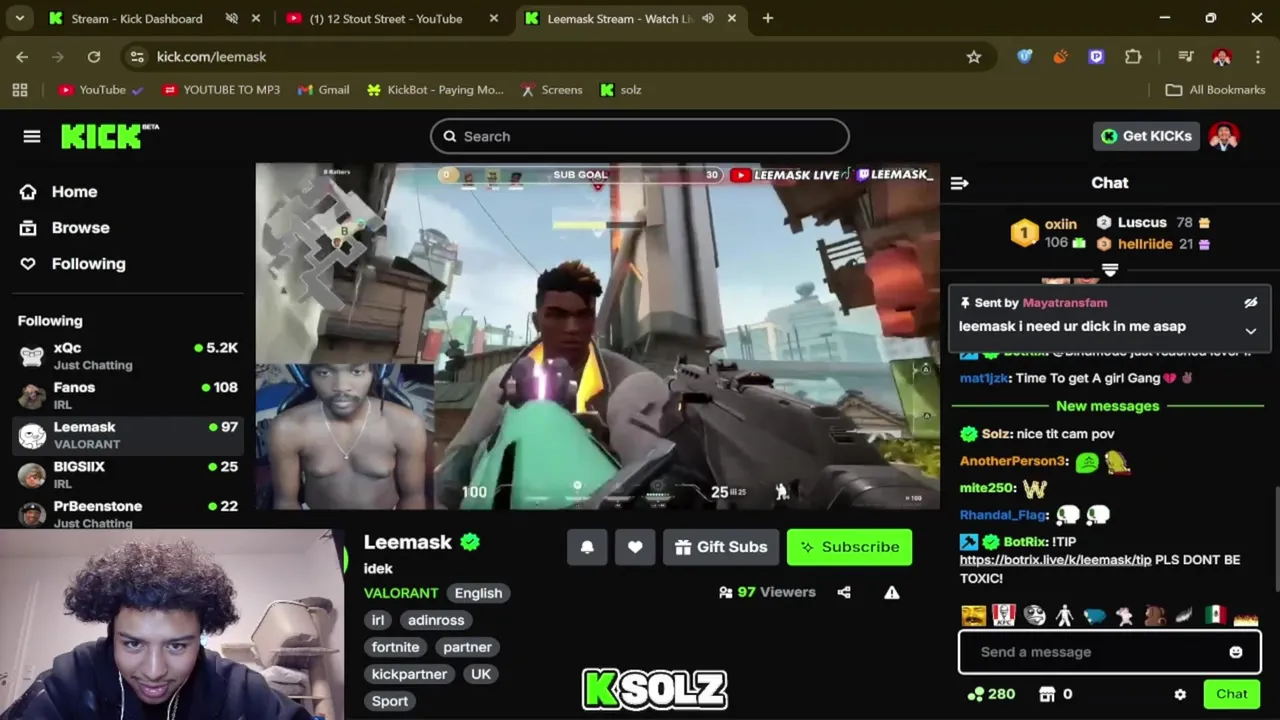Expand the pinned message chevron
The image size is (1280, 720).
click(1250, 331)
